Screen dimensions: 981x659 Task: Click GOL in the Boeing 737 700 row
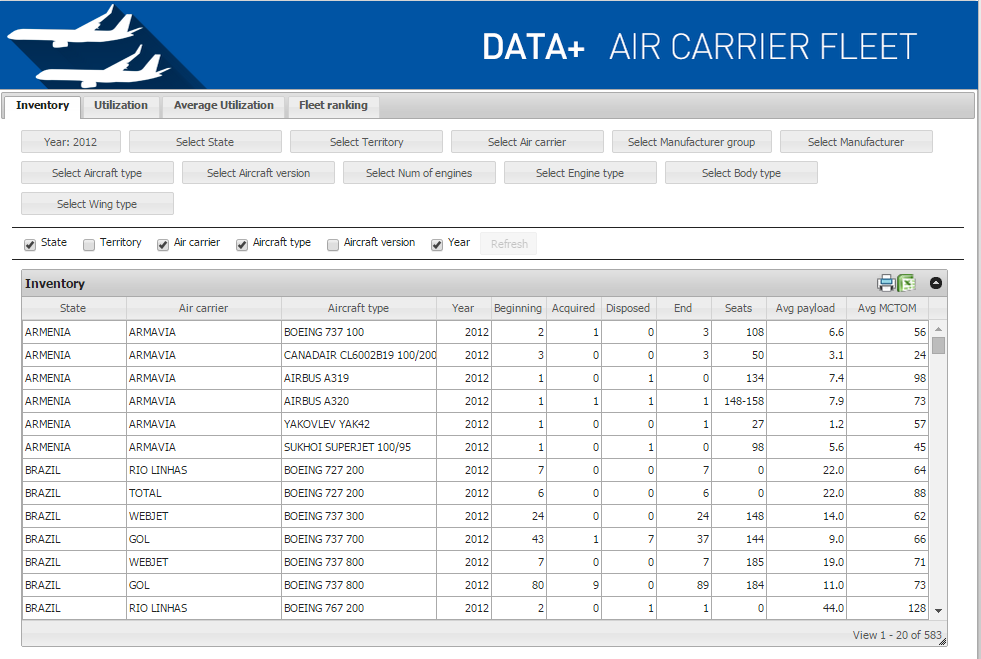pyautogui.click(x=204, y=539)
